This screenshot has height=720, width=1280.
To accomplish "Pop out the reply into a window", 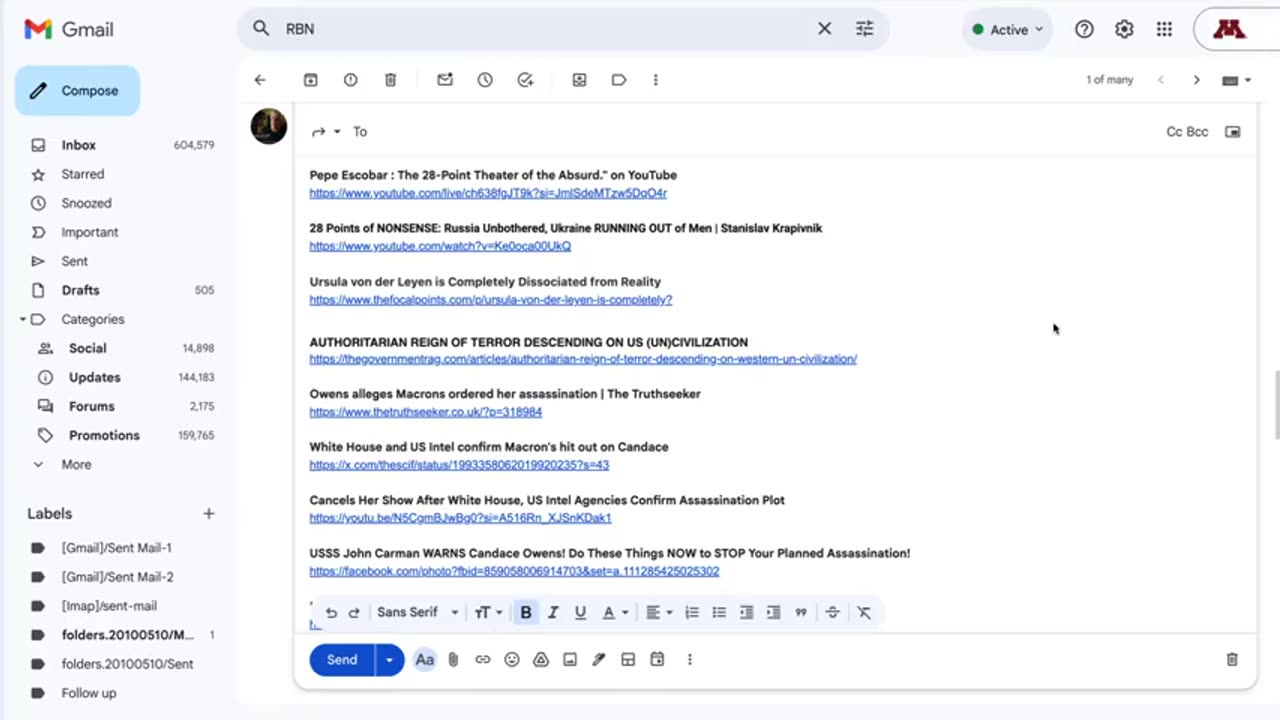I will pyautogui.click(x=1233, y=132).
